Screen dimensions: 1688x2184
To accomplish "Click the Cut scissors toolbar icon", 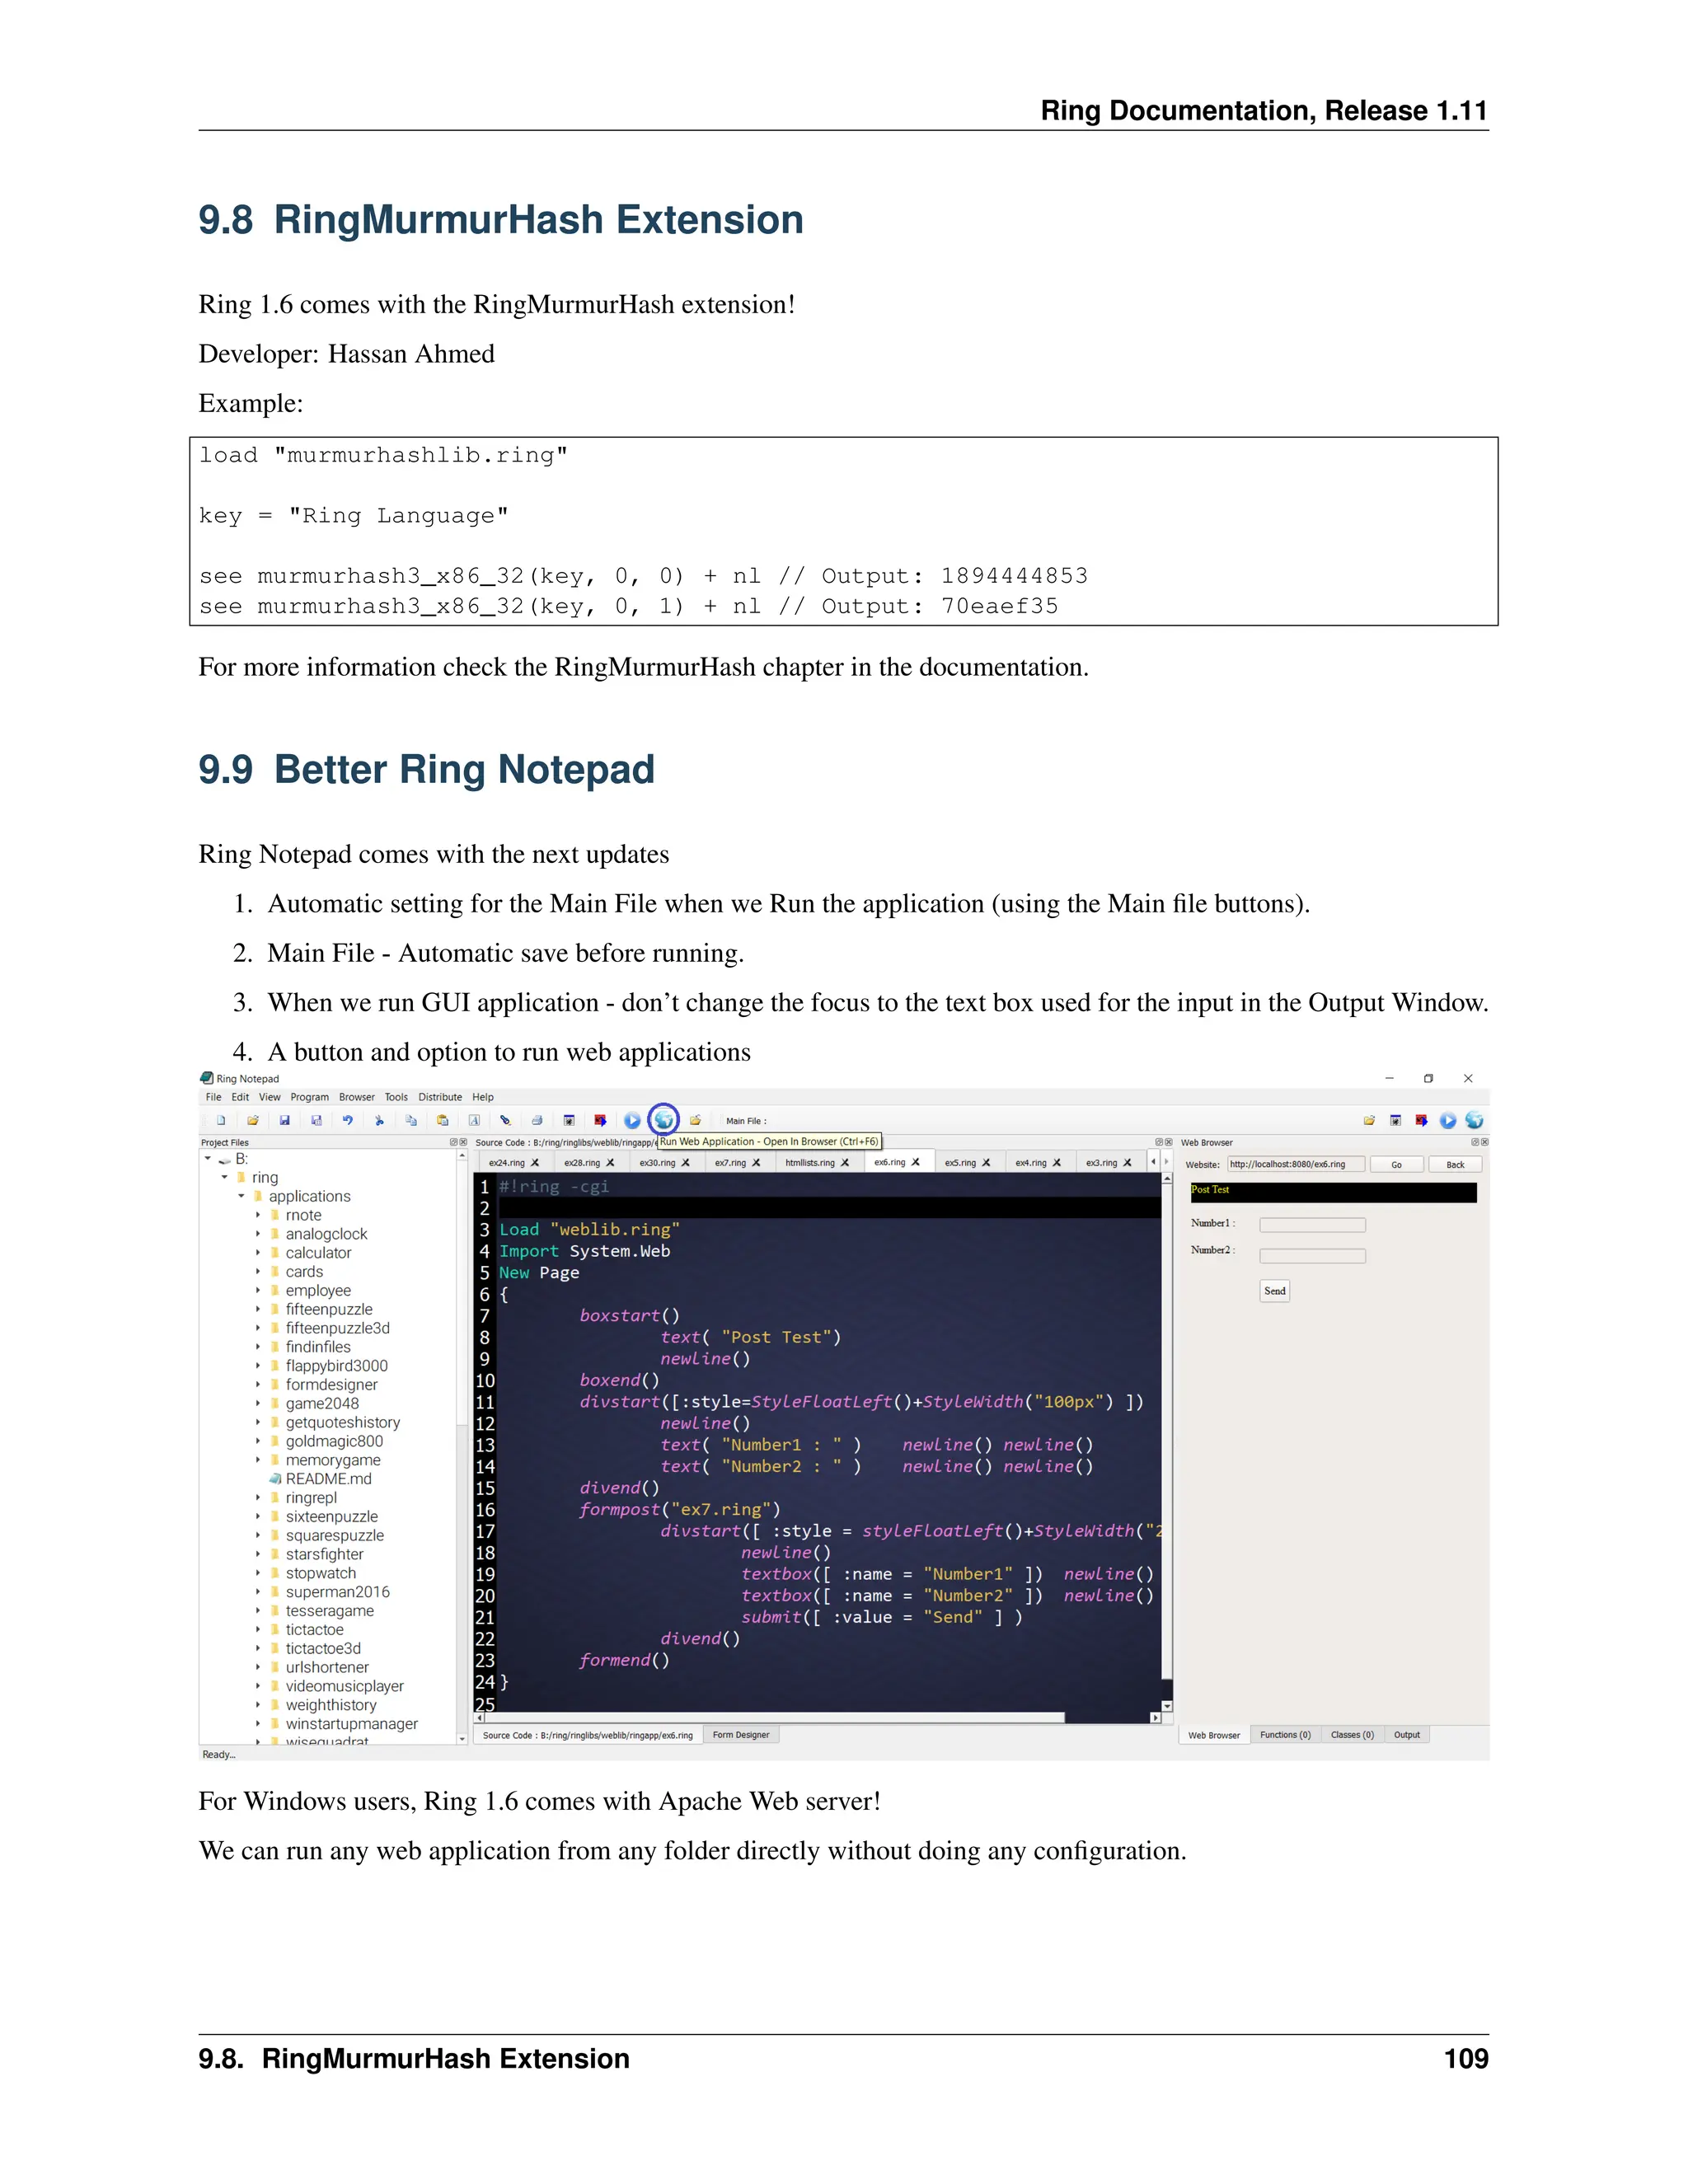I will tap(379, 1120).
